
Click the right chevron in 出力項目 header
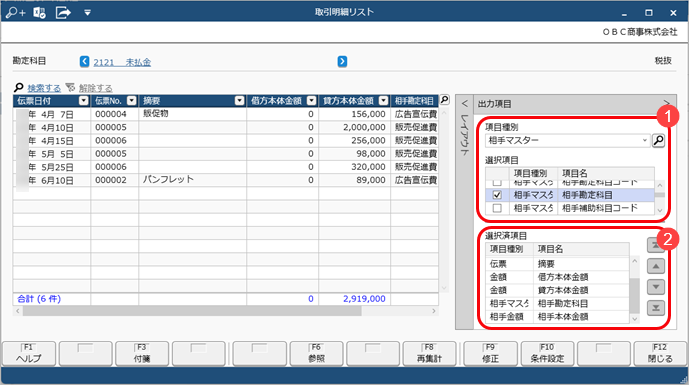click(x=666, y=103)
